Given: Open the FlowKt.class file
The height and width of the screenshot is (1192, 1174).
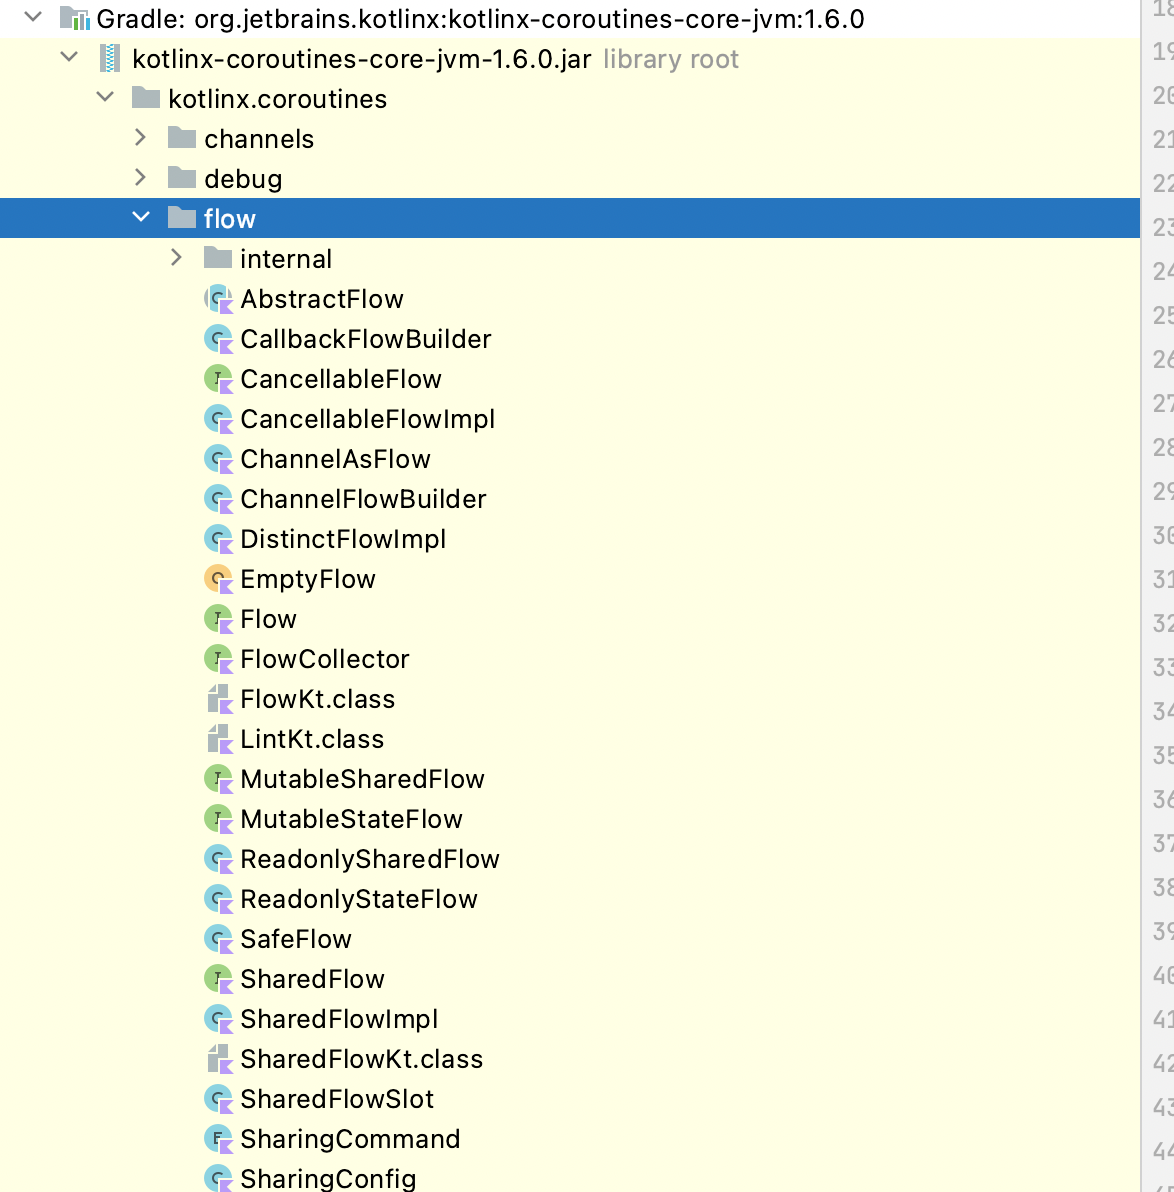Looking at the screenshot, I should (x=318, y=699).
